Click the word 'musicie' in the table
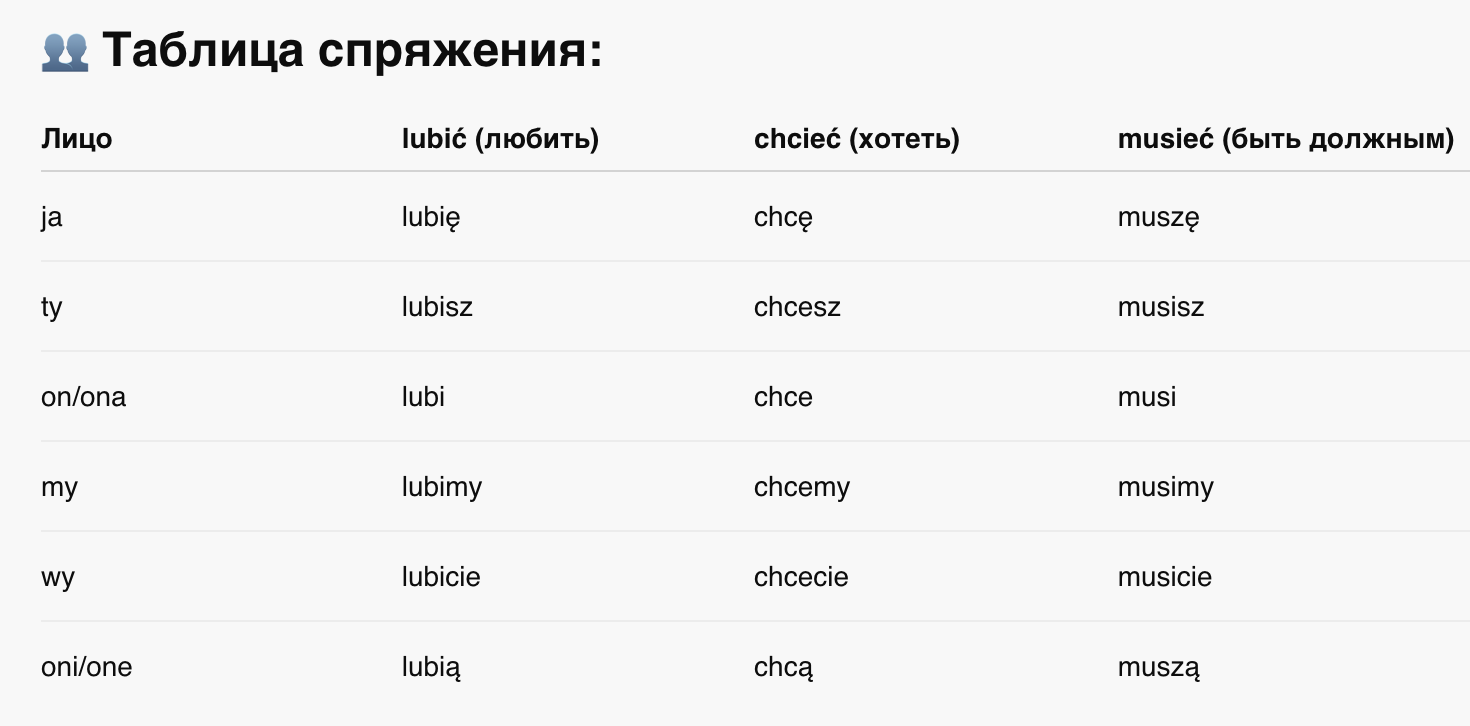The width and height of the screenshot is (1470, 726). [x=1165, y=577]
